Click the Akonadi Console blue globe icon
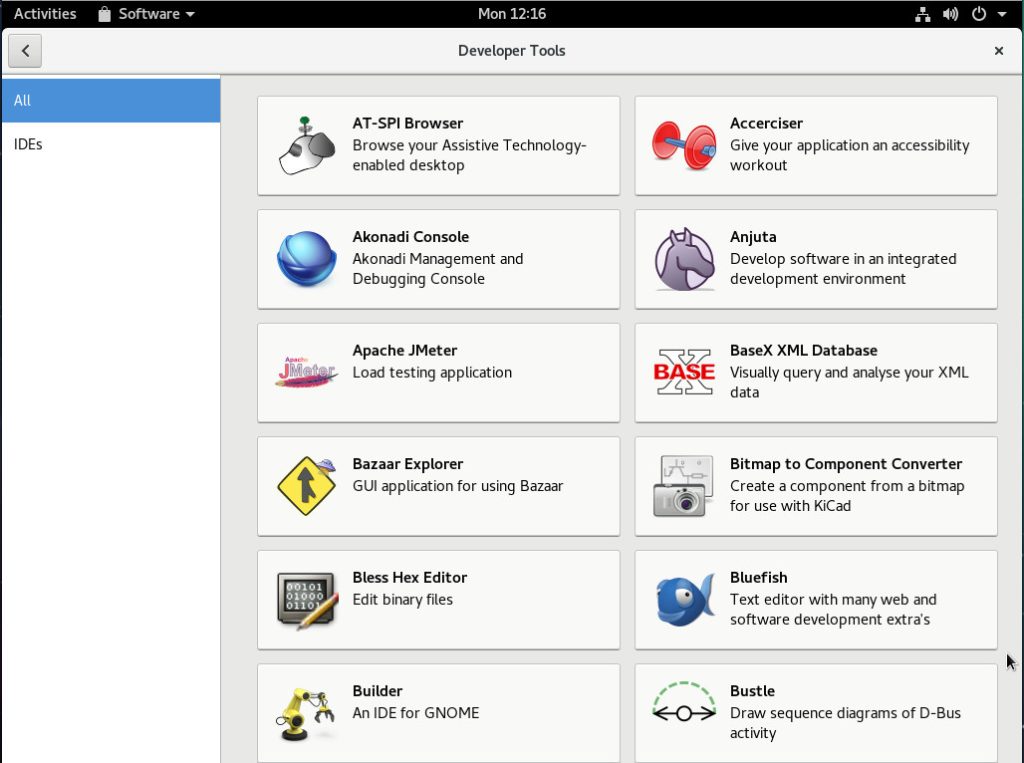 click(x=306, y=259)
